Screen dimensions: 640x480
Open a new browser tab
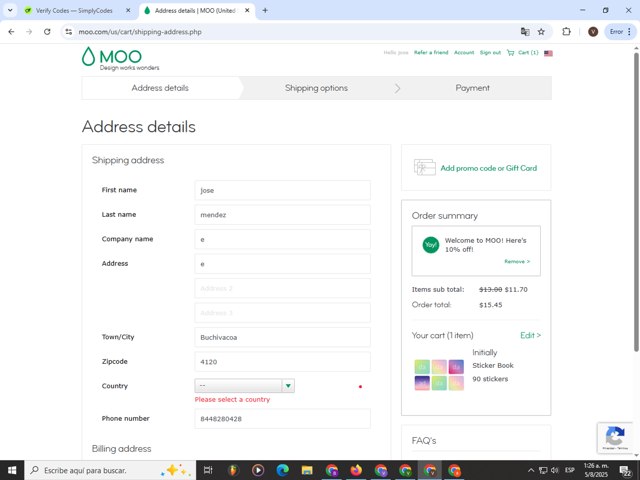point(265,11)
